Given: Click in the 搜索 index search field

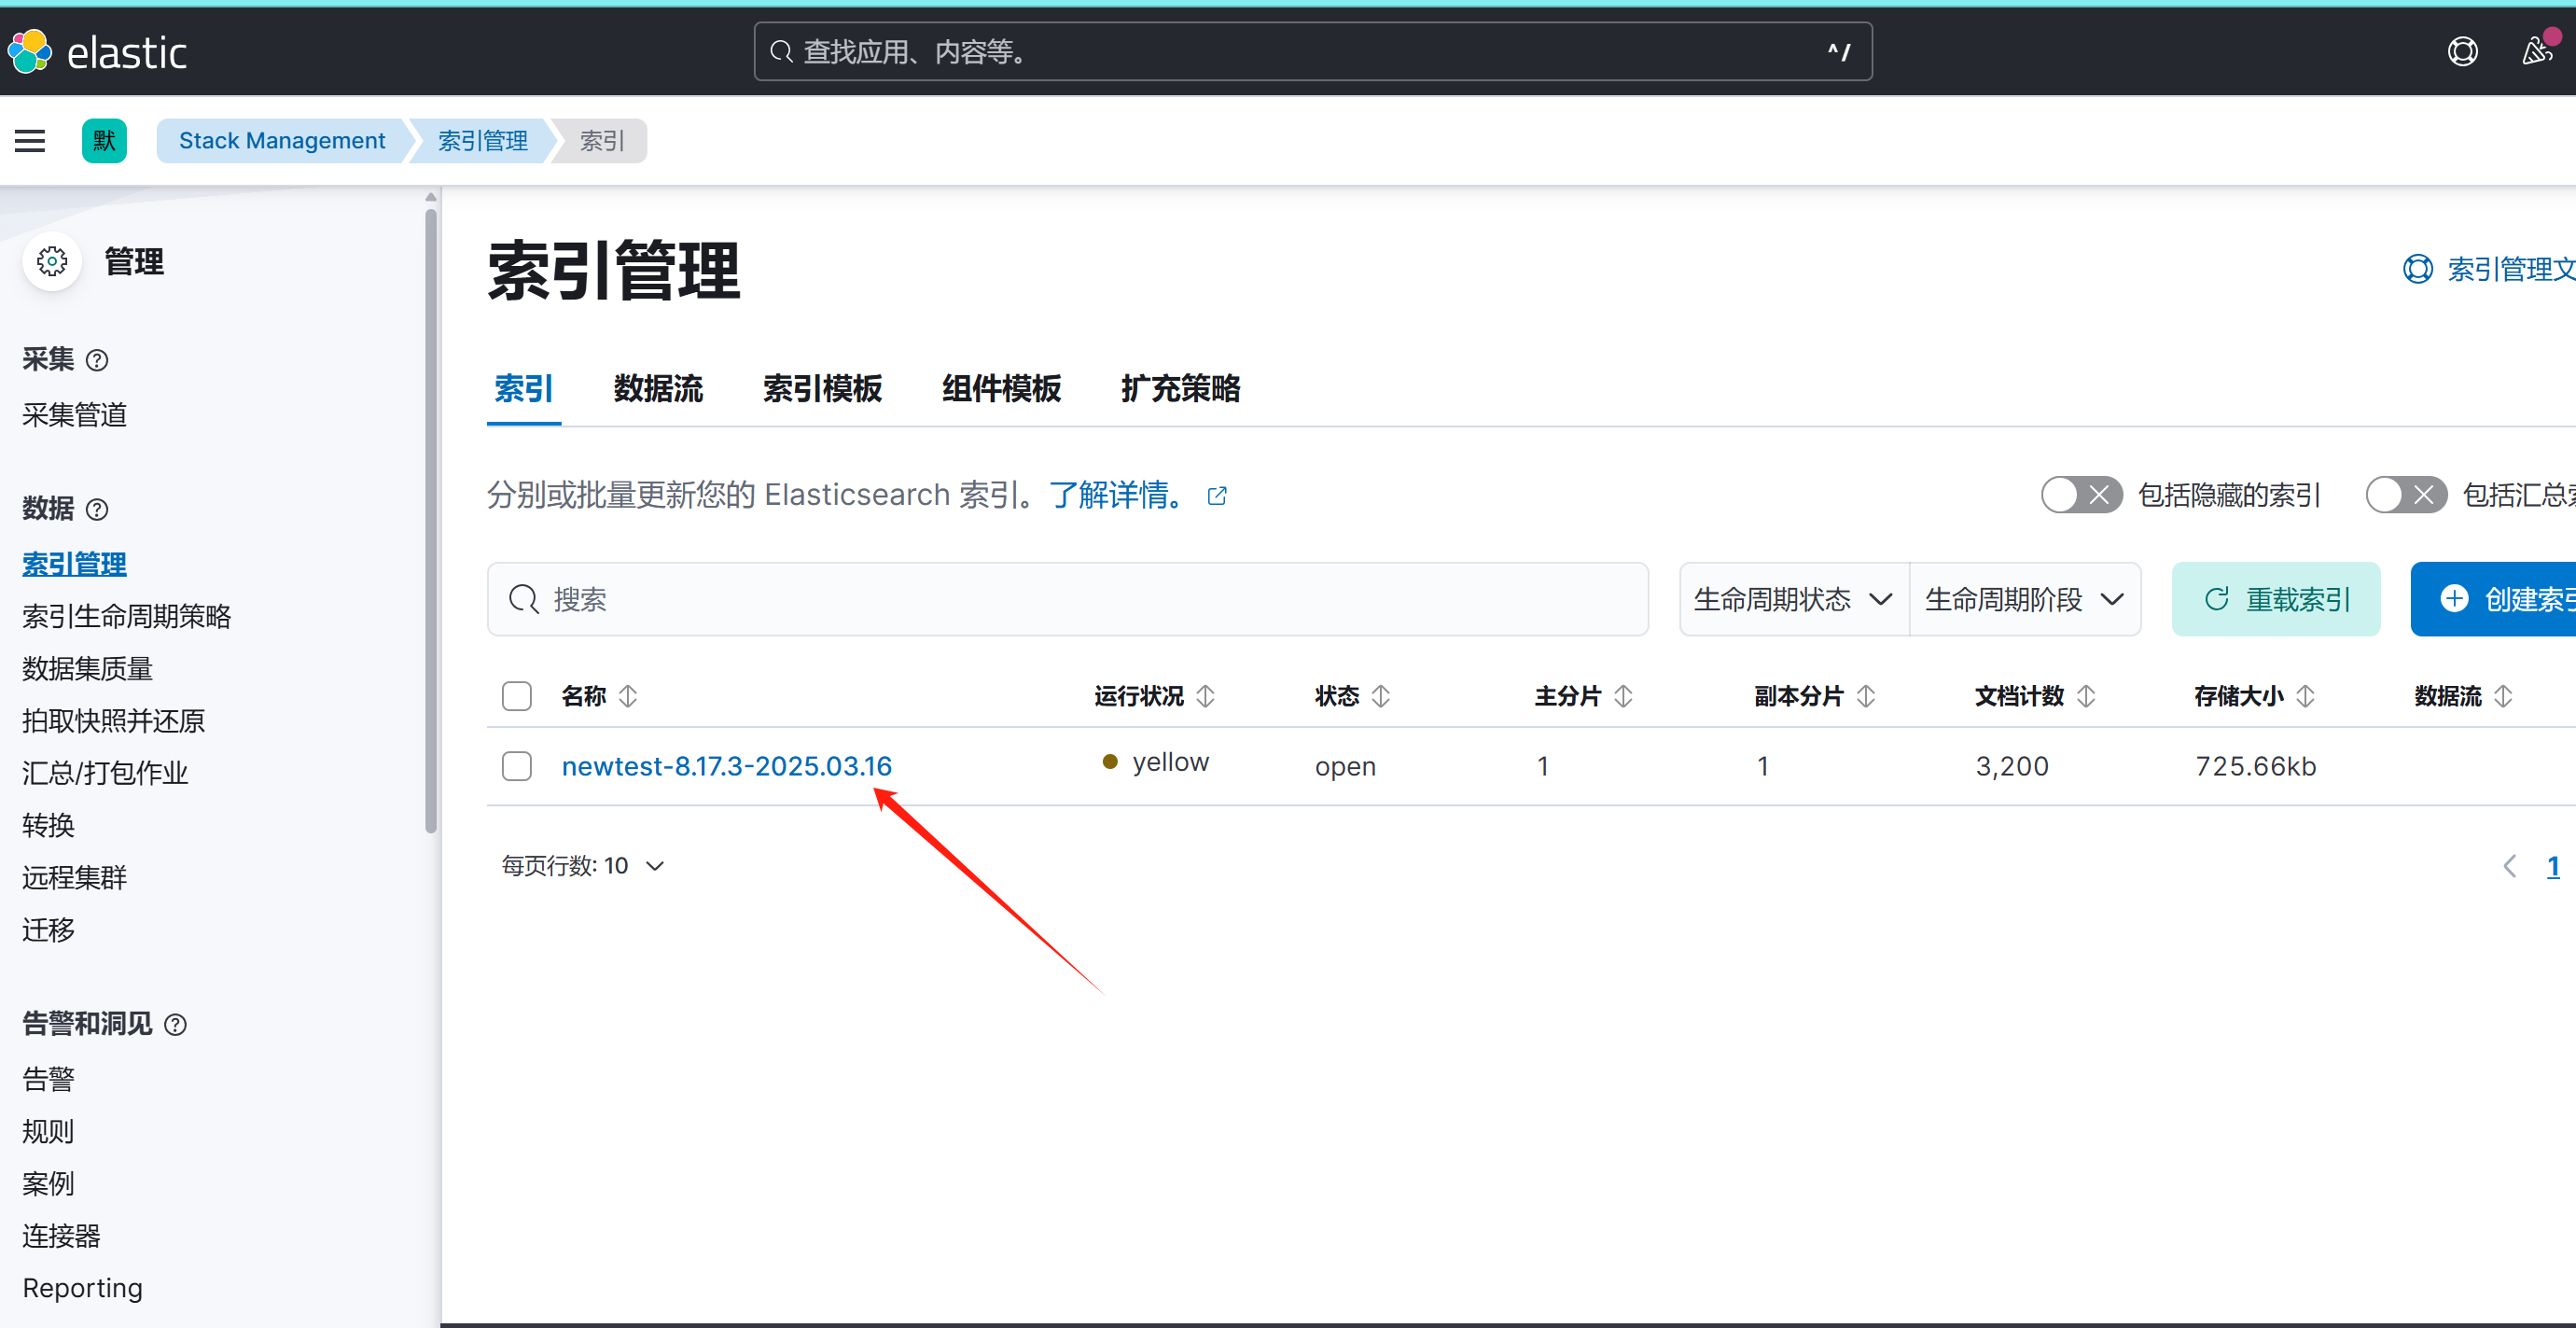Looking at the screenshot, I should [1067, 600].
